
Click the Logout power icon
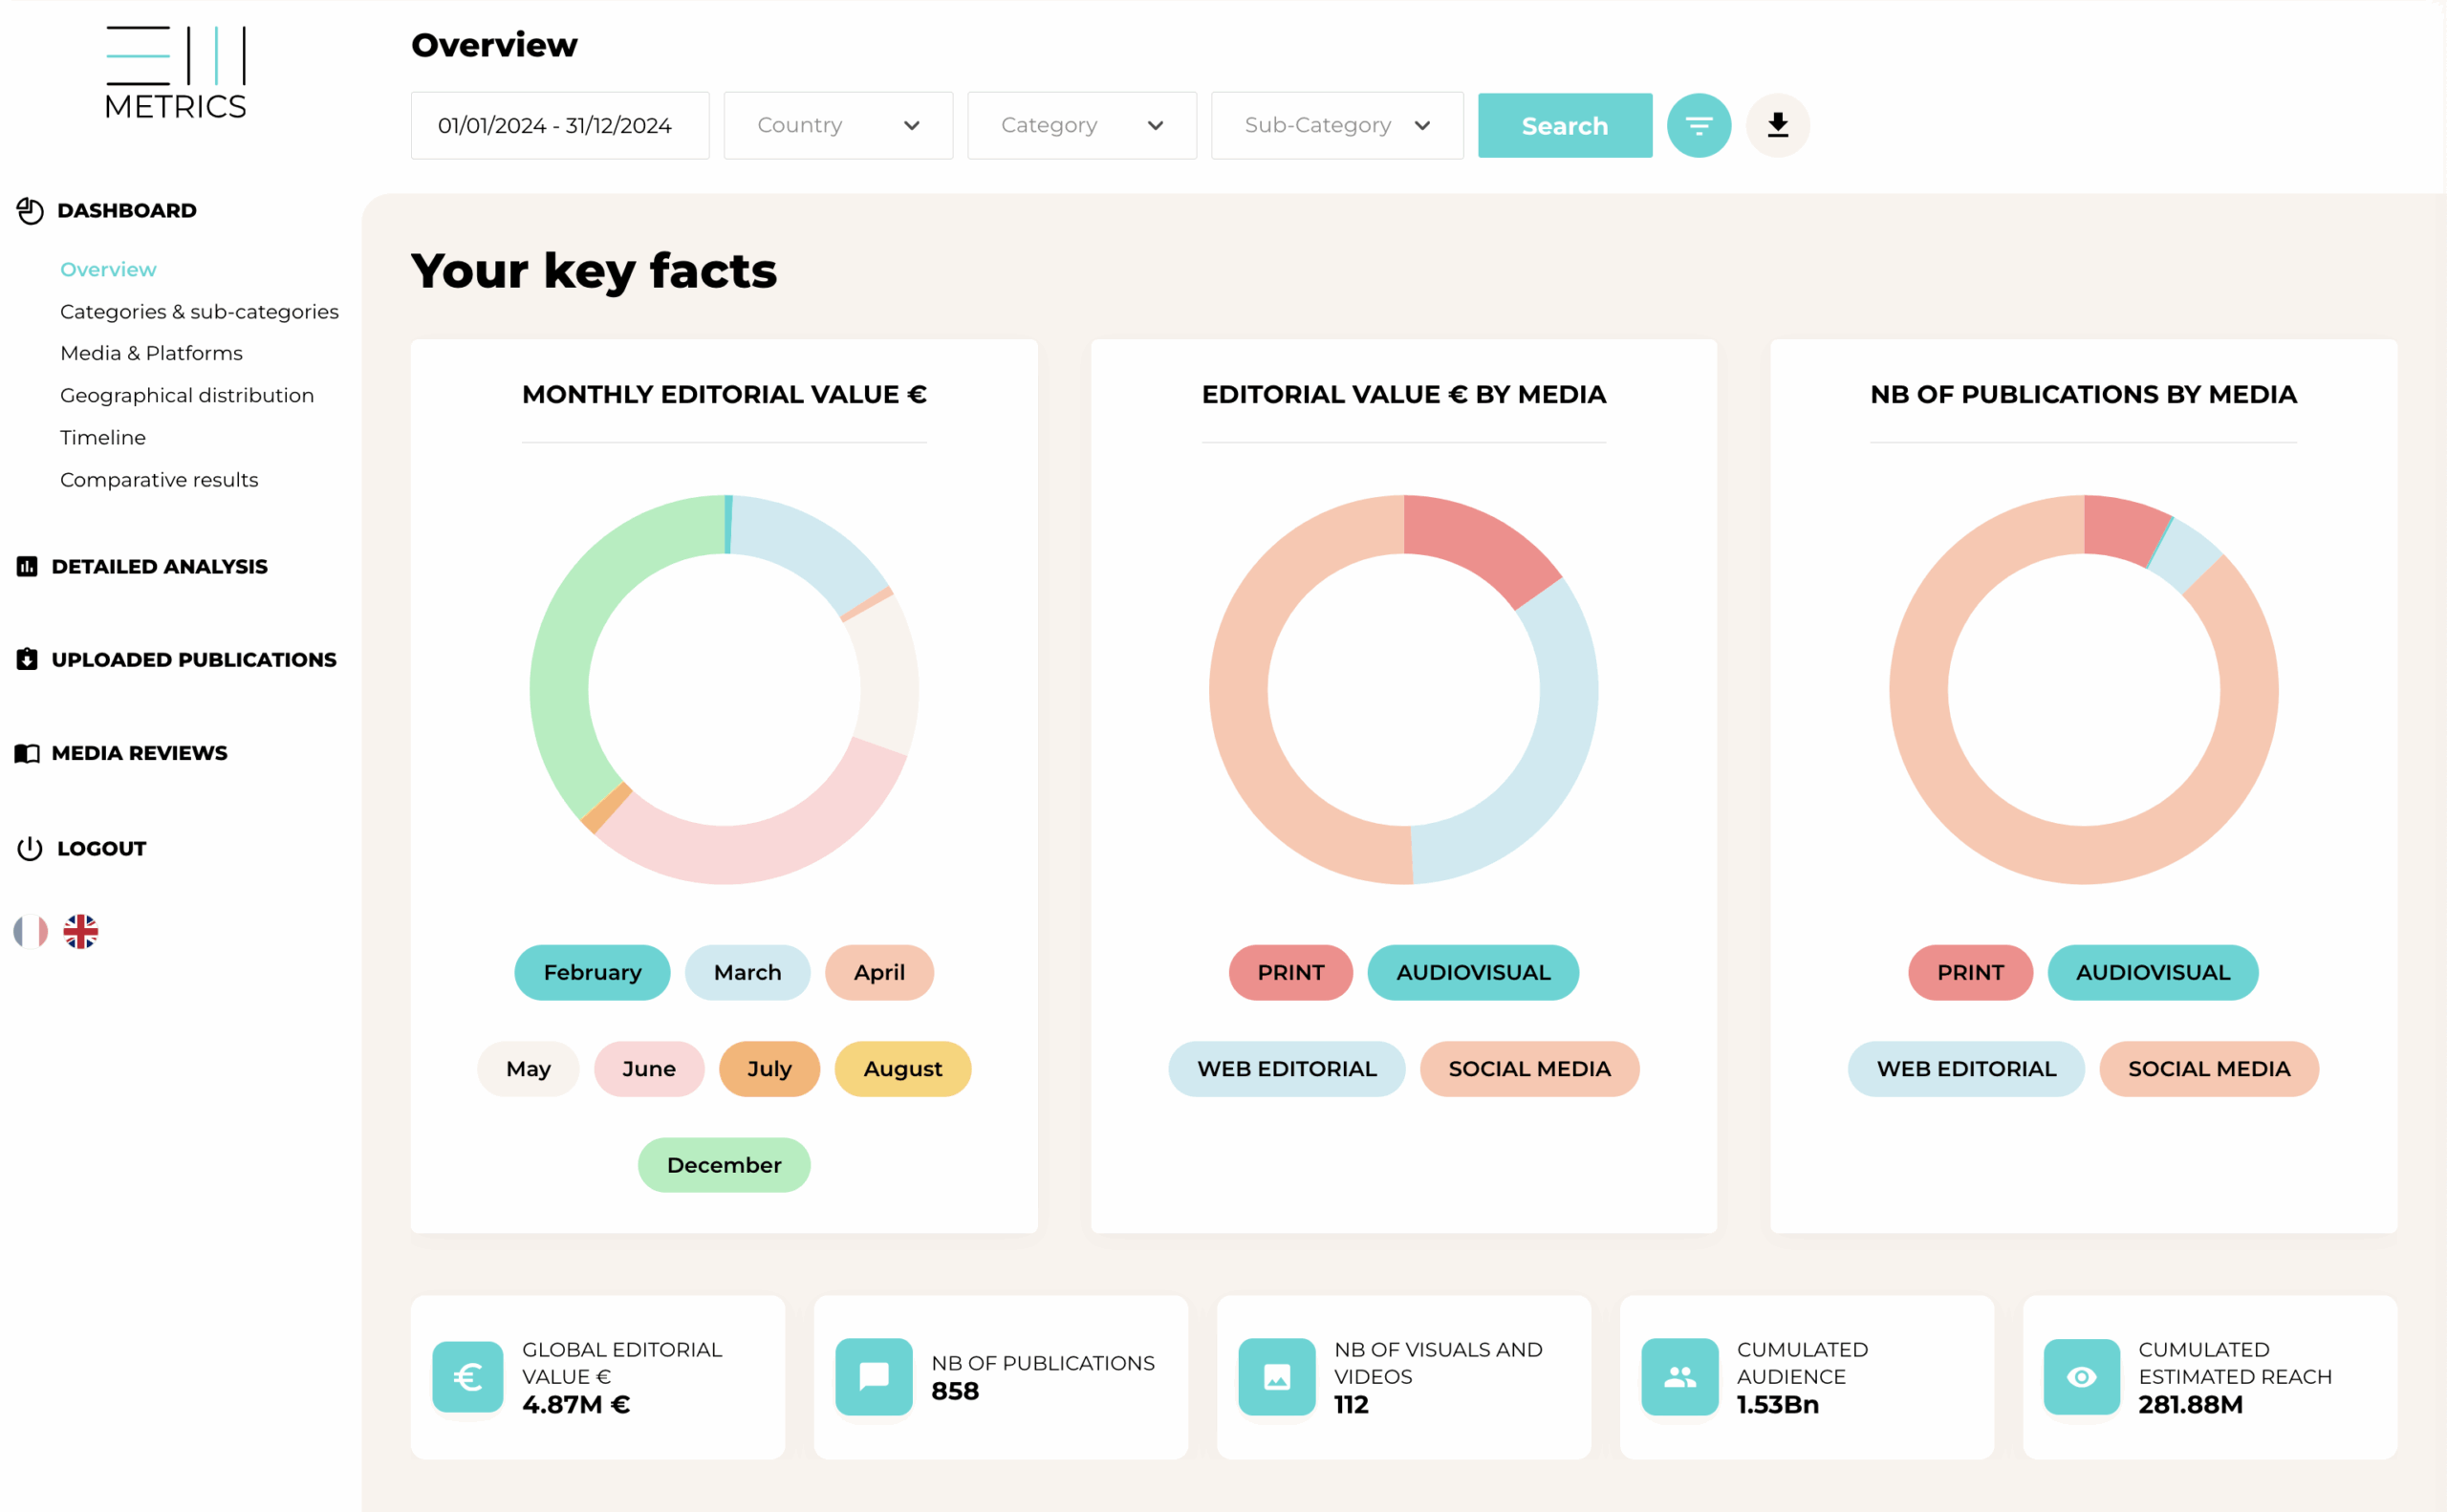pos(30,848)
